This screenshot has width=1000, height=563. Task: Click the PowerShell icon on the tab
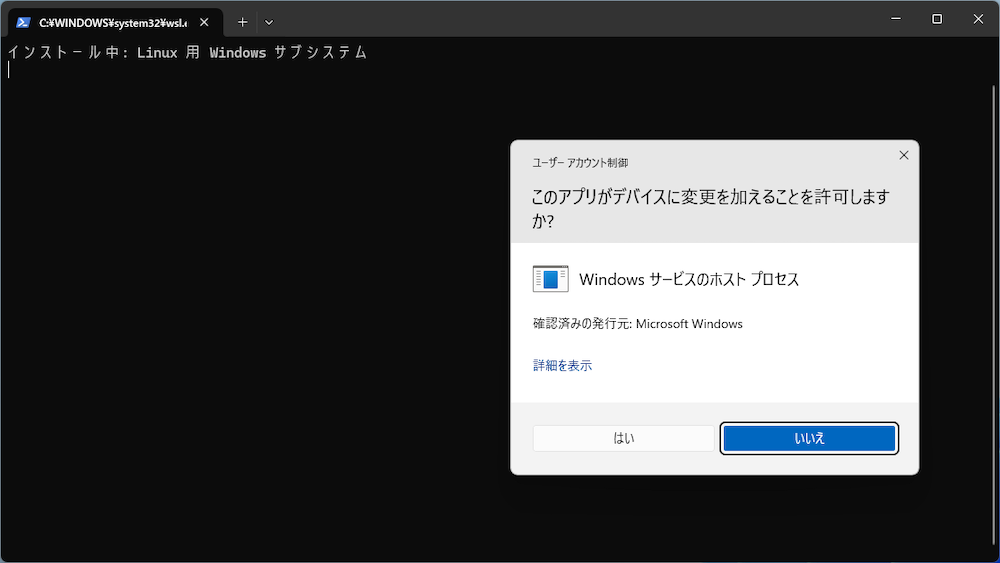pos(24,22)
